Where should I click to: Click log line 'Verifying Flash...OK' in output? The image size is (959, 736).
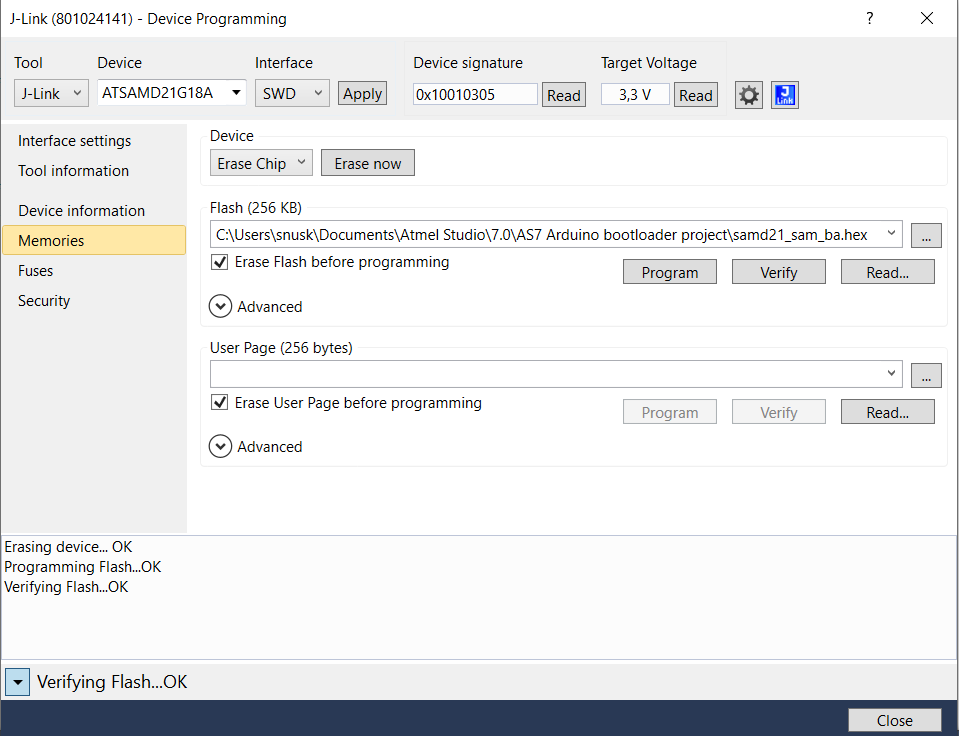point(66,587)
